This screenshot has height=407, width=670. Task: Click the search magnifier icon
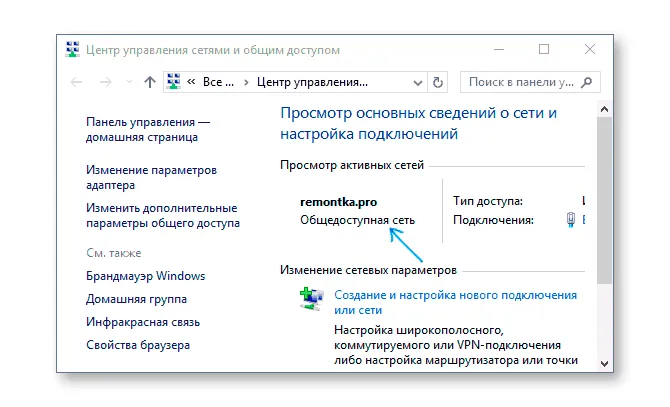tap(587, 82)
